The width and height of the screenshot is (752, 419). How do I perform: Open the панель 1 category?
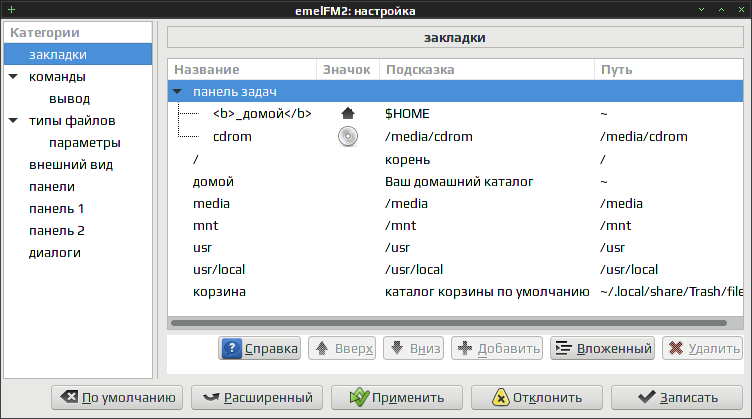pos(57,209)
